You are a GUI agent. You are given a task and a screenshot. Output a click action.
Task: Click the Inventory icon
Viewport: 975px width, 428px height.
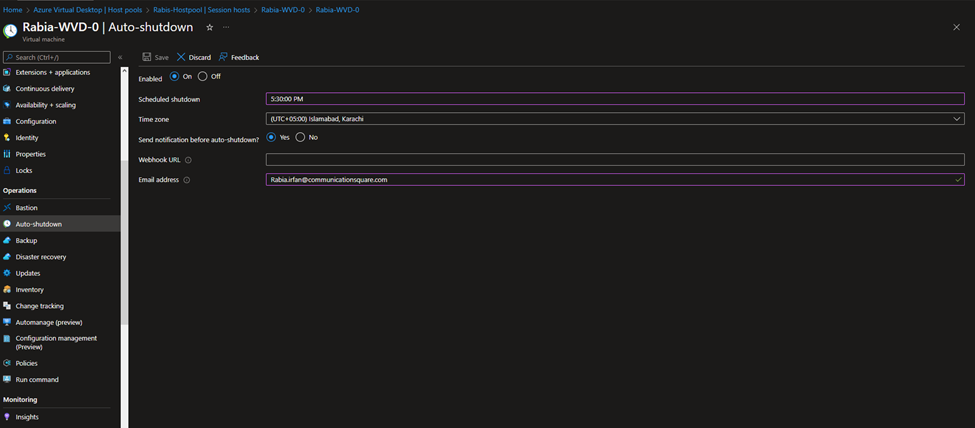[7, 289]
